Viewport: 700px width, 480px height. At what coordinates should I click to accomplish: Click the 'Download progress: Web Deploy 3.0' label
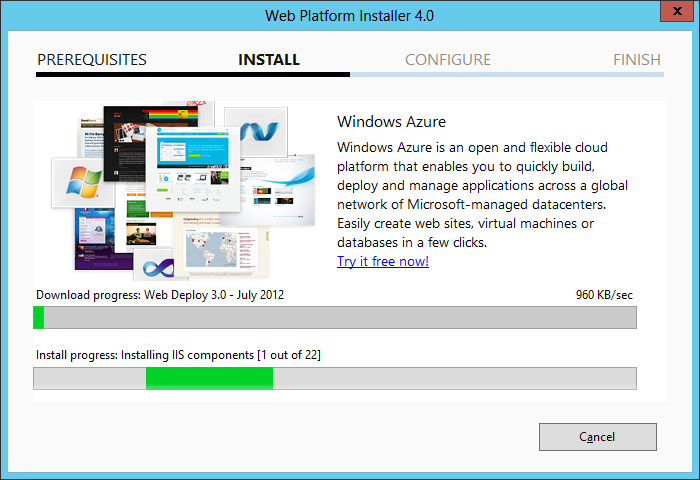tap(160, 295)
